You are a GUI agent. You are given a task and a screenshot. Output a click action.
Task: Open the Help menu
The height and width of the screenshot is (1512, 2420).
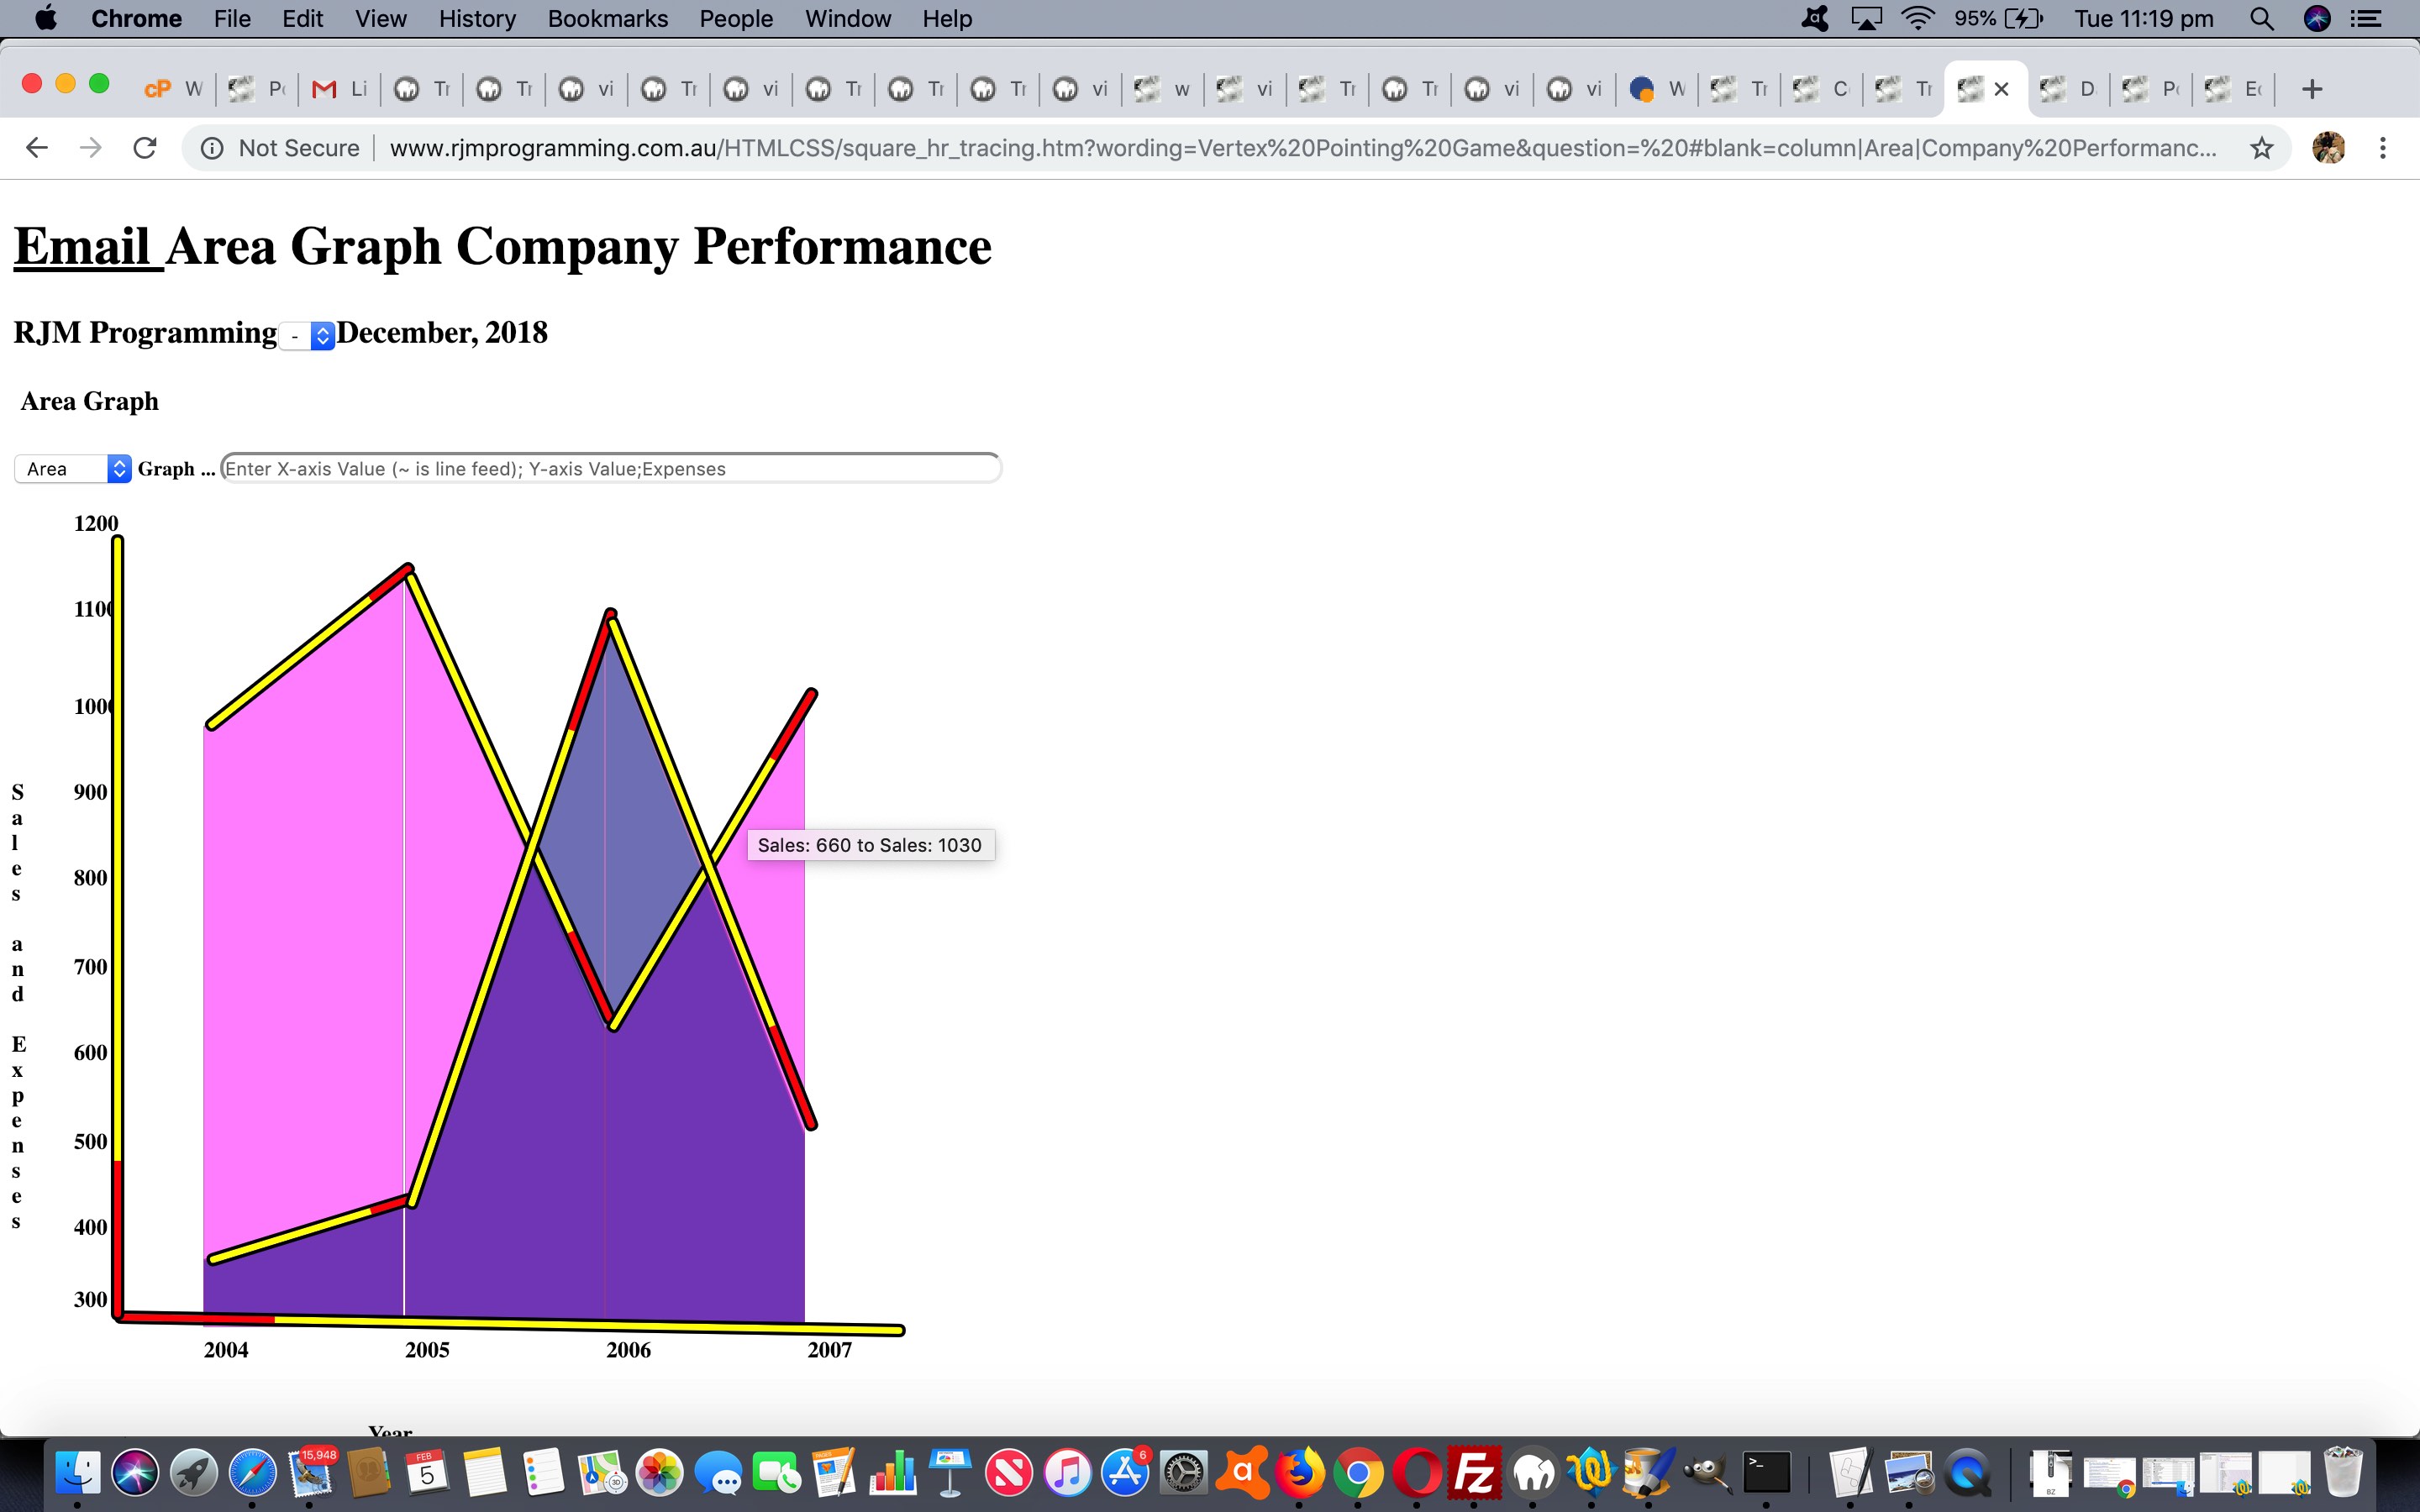click(x=946, y=18)
